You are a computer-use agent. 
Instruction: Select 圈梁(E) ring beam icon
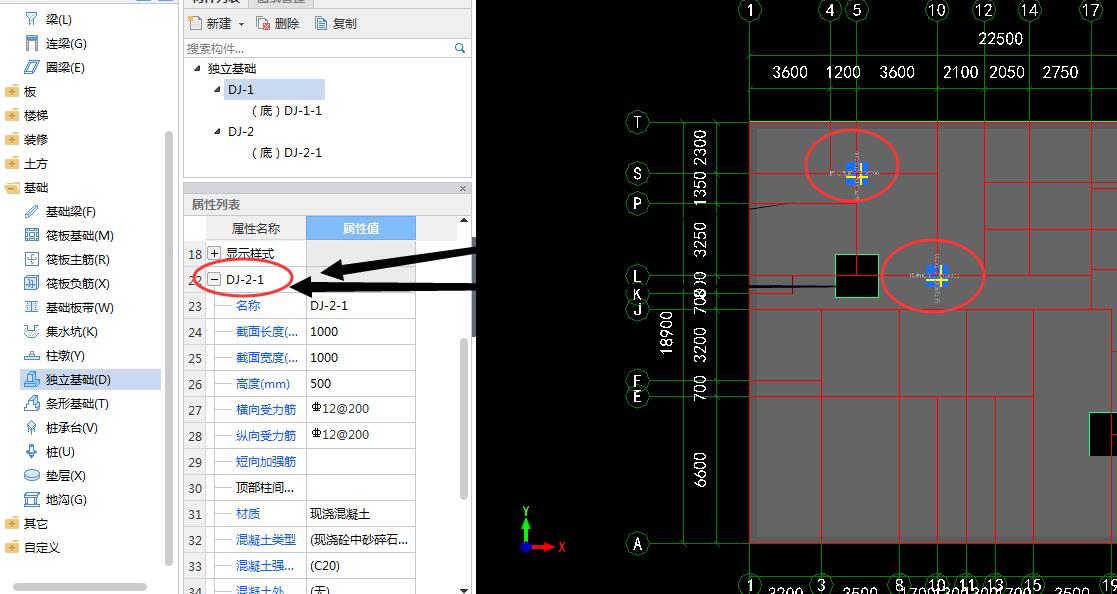click(x=31, y=68)
